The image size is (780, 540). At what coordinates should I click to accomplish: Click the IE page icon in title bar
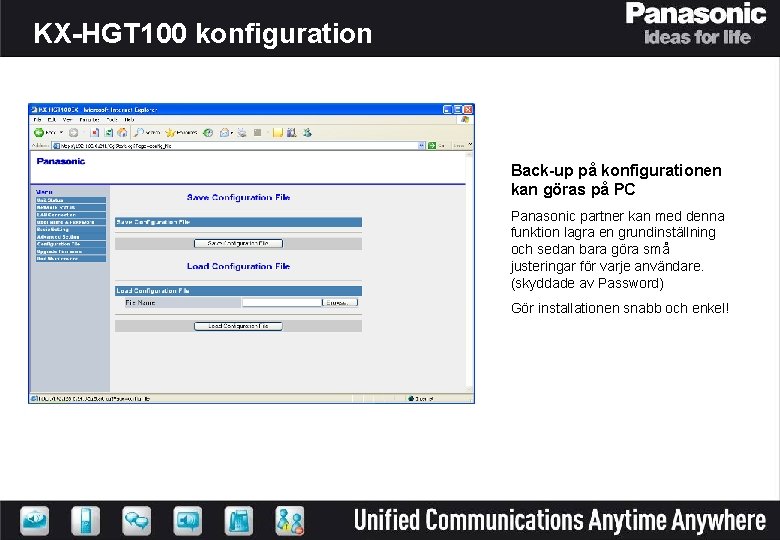point(34,109)
